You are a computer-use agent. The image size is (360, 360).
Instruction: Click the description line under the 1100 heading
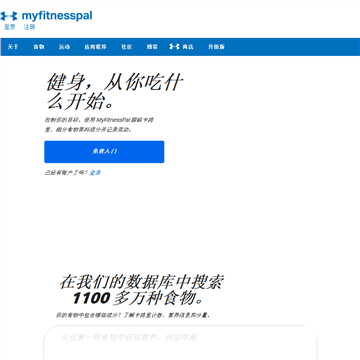tap(133, 315)
